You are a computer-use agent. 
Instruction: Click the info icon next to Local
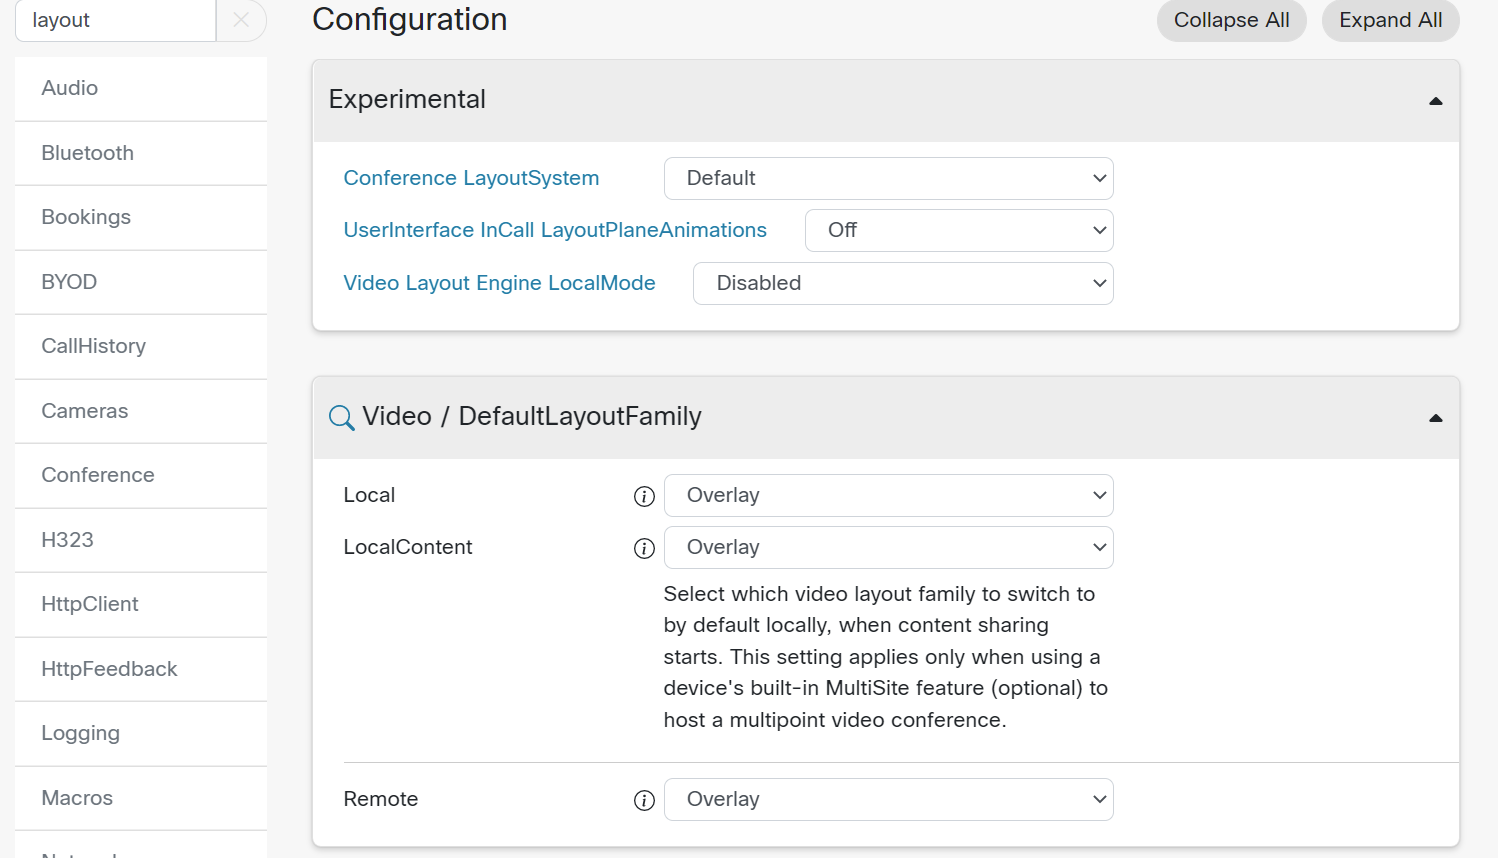[x=644, y=496]
